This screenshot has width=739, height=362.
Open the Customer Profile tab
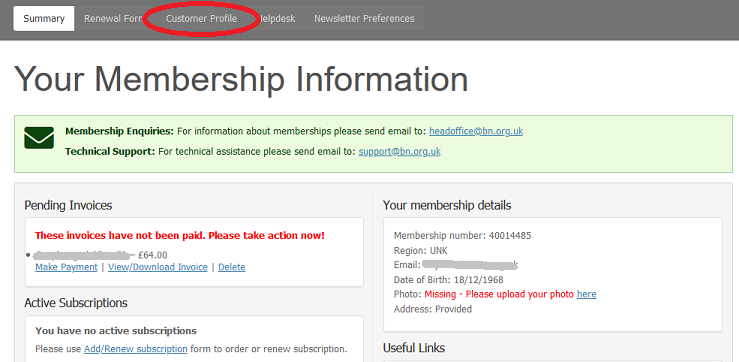[x=201, y=18]
